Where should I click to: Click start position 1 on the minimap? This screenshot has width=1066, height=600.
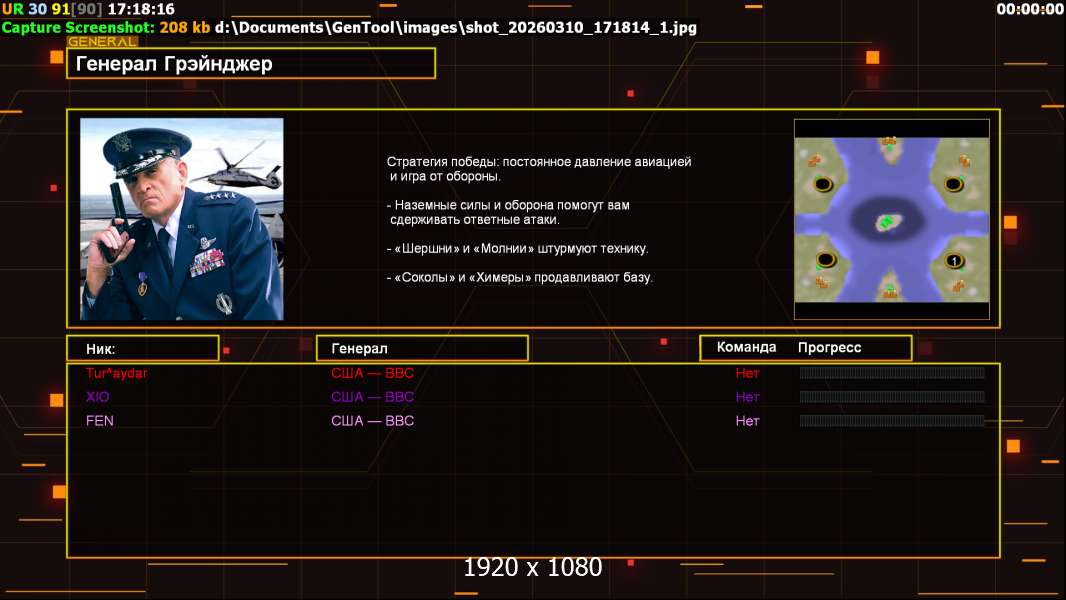tap(953, 261)
